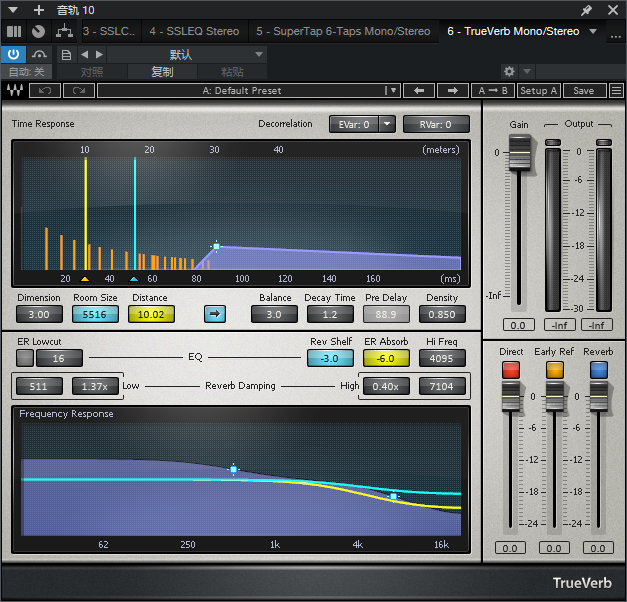This screenshot has height=602, width=627.
Task: Load next Waves preset right arrow
Action: click(453, 91)
